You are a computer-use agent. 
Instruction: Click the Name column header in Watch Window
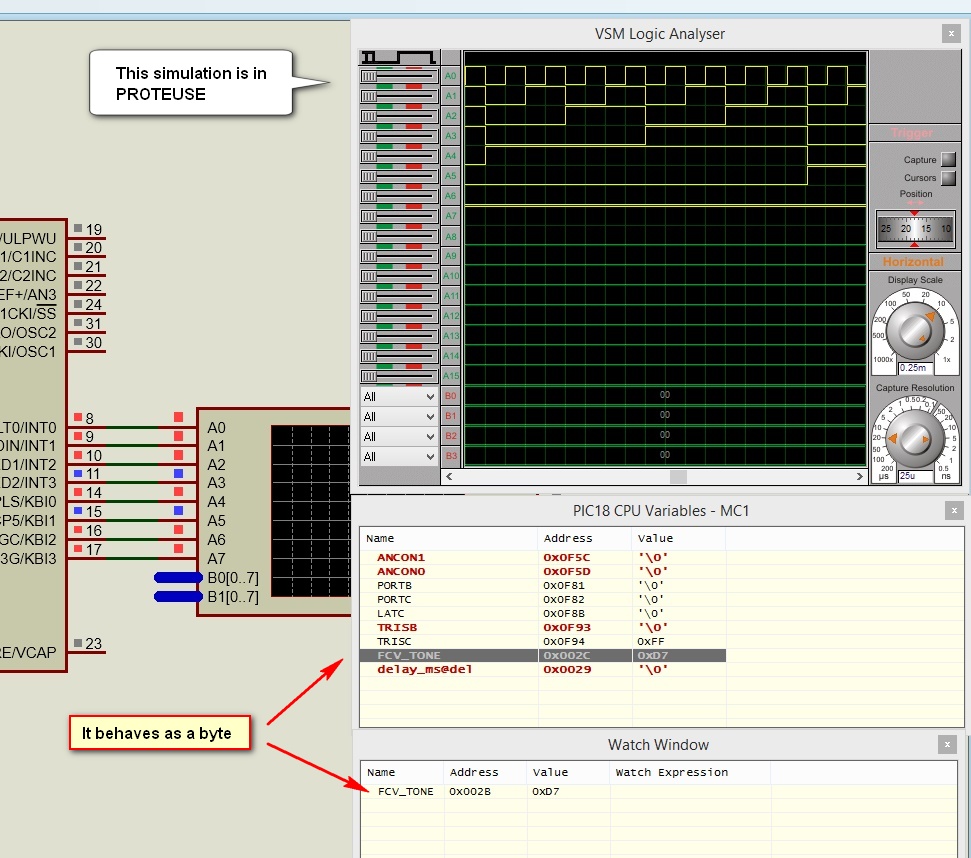point(402,773)
